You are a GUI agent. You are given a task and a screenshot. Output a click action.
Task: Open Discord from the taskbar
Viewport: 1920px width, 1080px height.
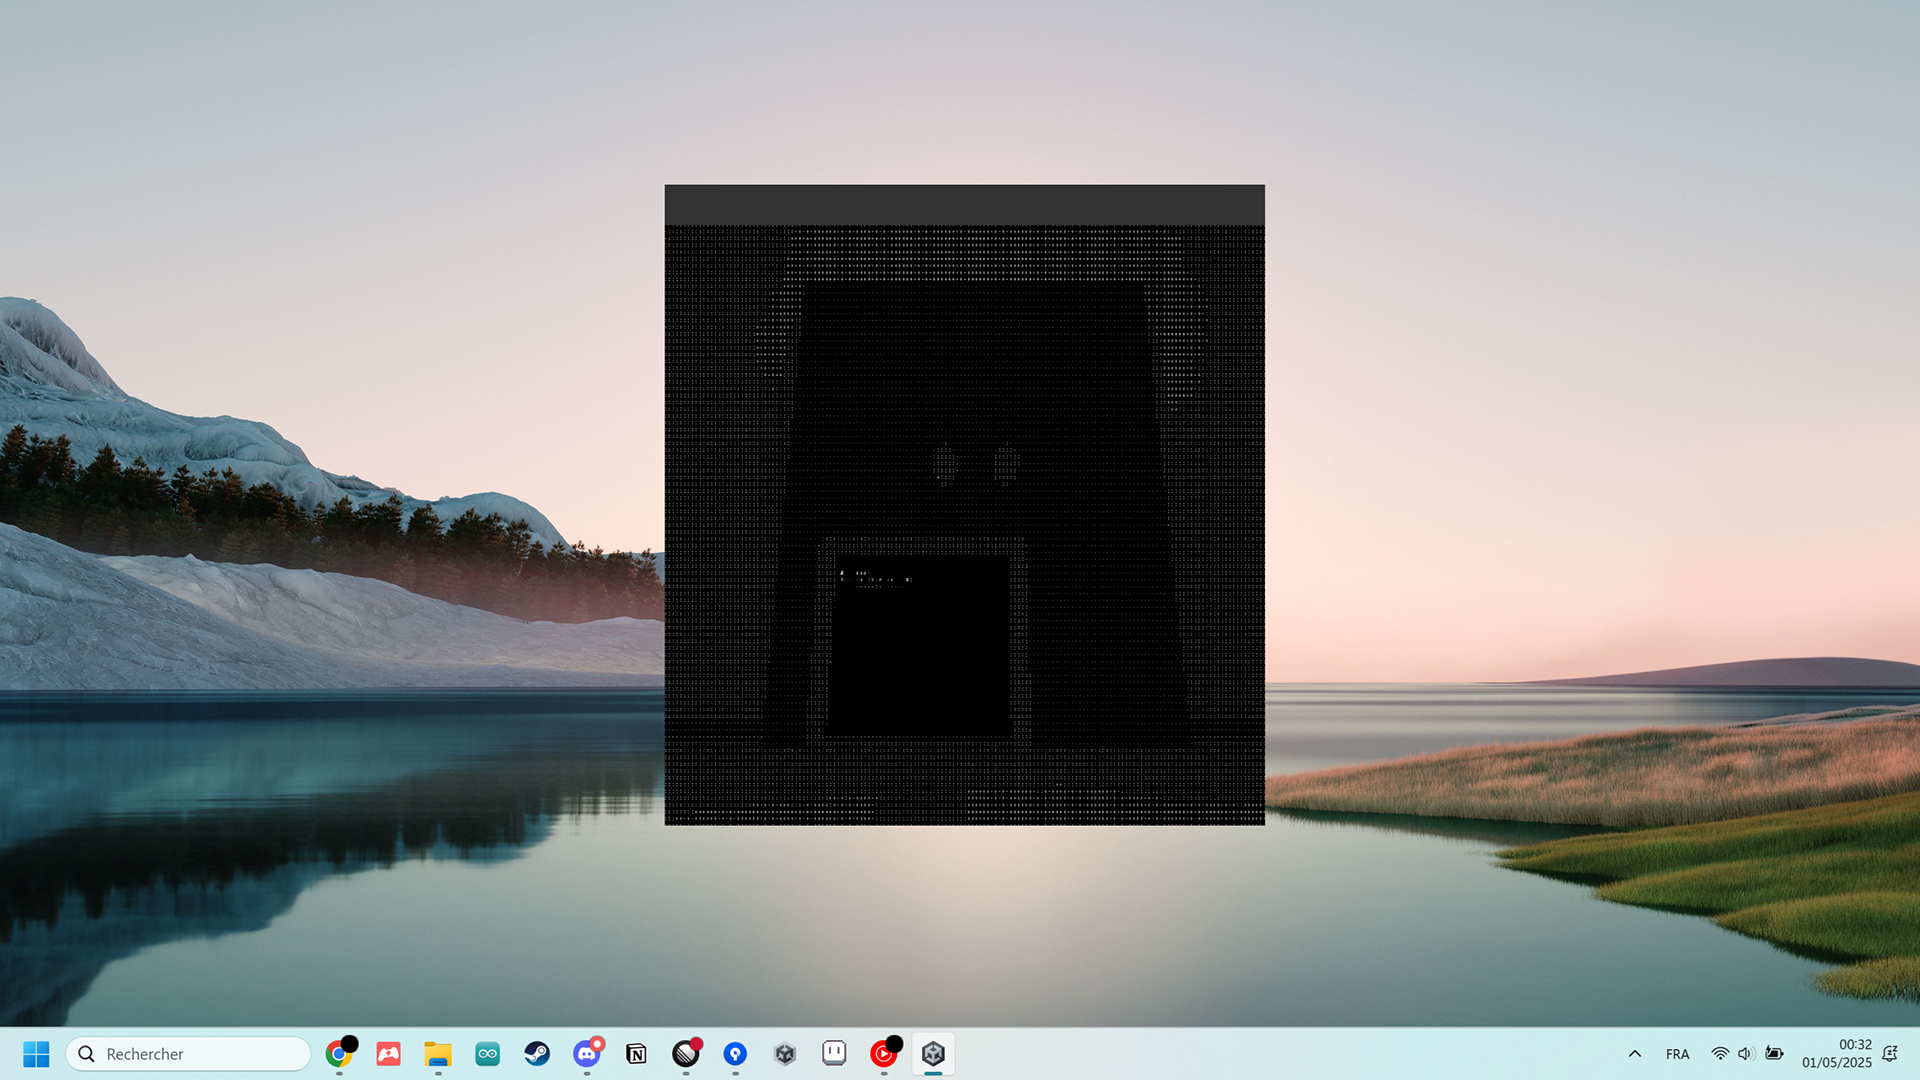coord(587,1054)
